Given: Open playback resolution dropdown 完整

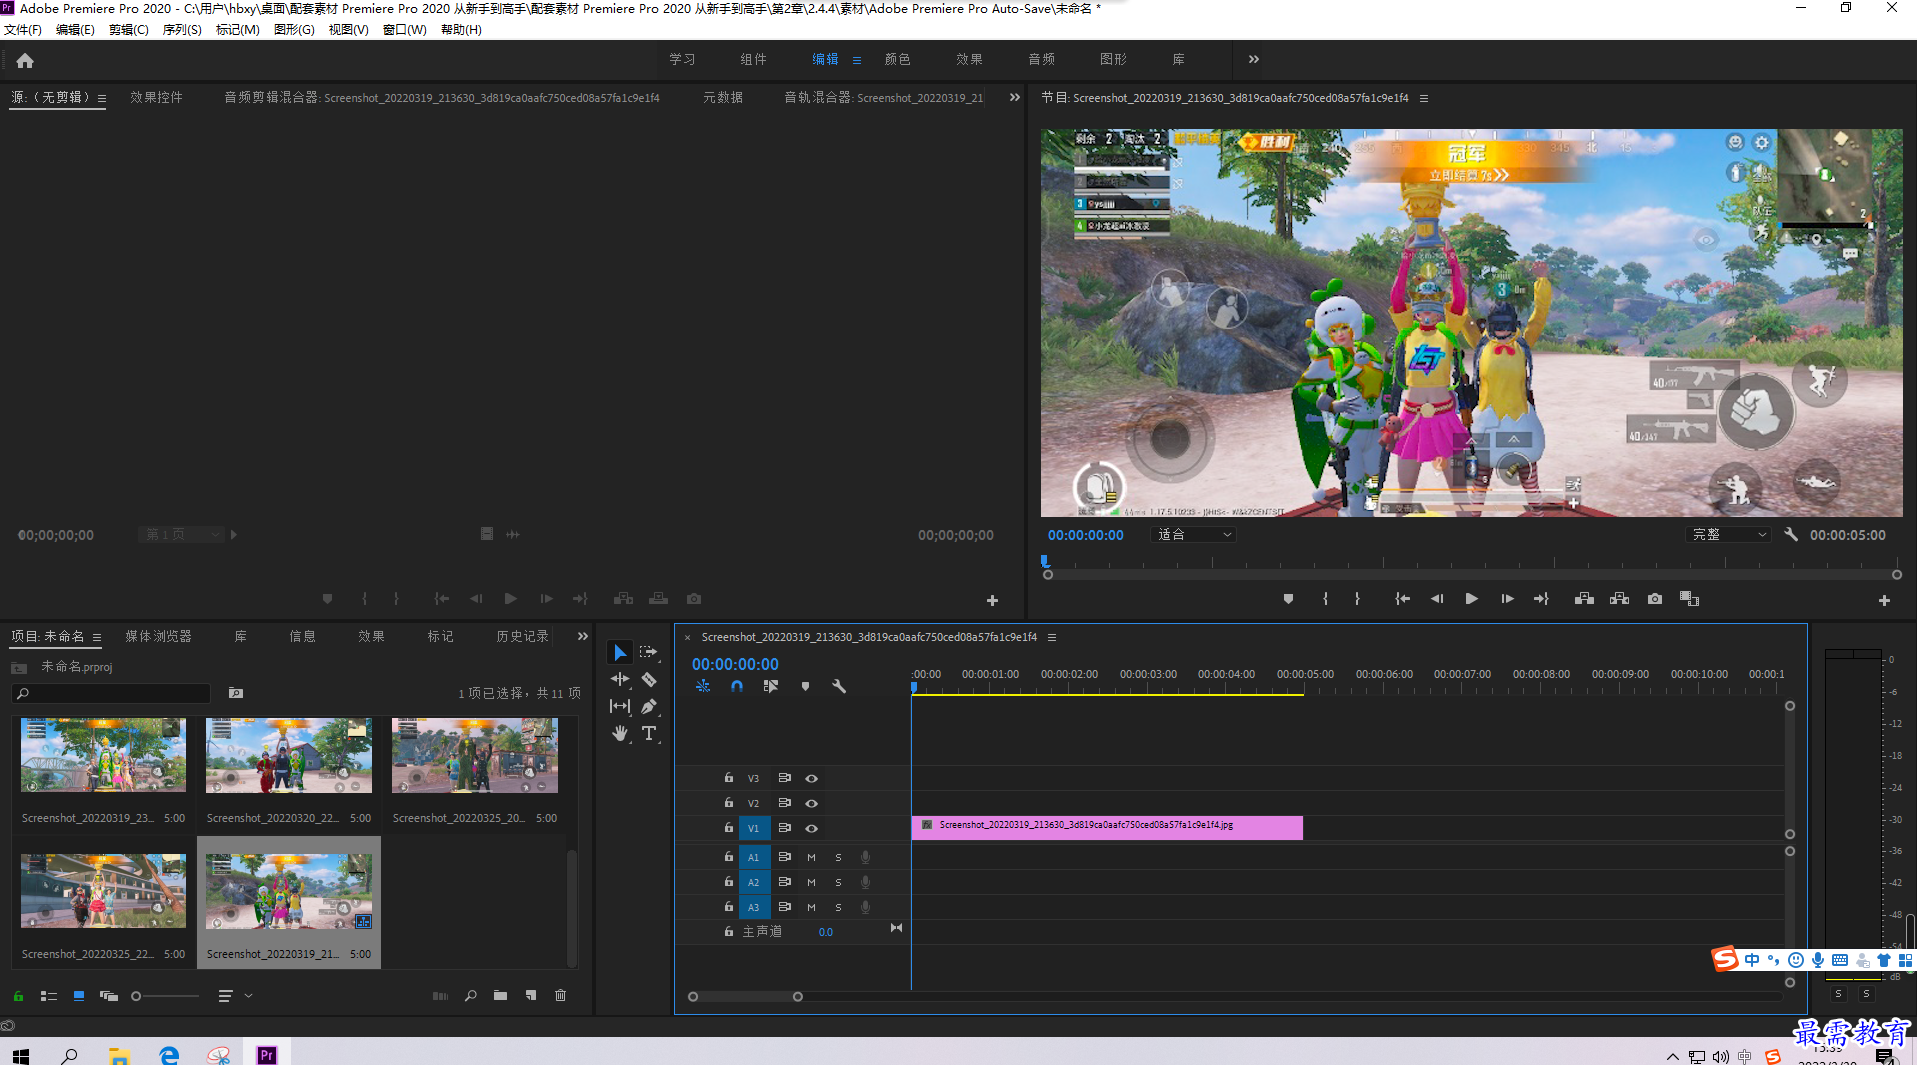Looking at the screenshot, I should (x=1728, y=535).
